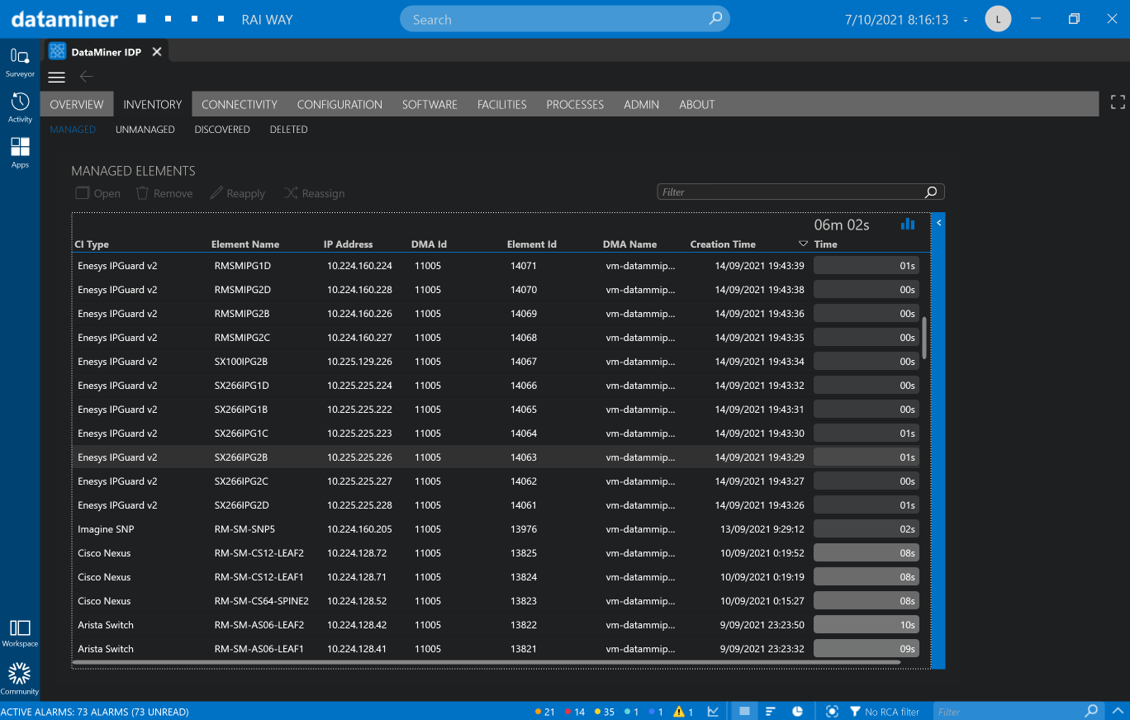Close the DataMiner IDP tab
Screen dimensions: 1130x720
[157, 52]
